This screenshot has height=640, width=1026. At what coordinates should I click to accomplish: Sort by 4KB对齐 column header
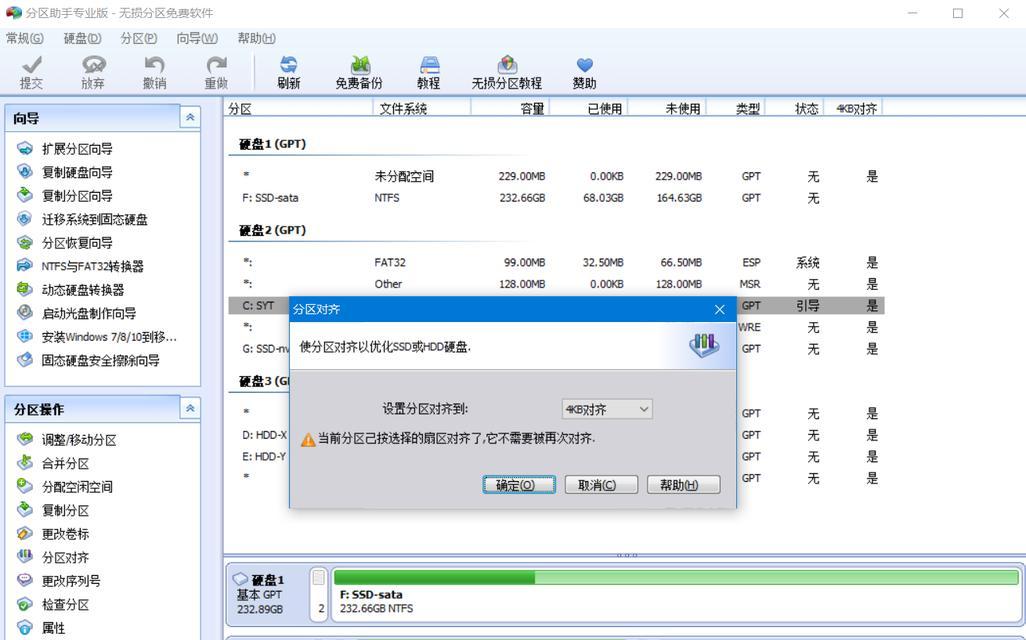854,109
